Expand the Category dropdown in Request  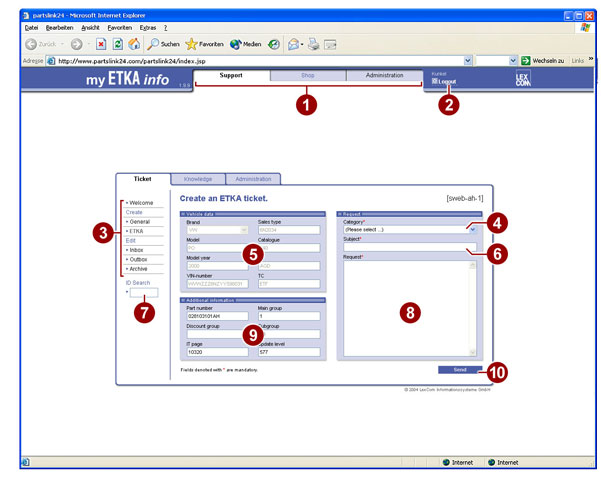tap(472, 229)
